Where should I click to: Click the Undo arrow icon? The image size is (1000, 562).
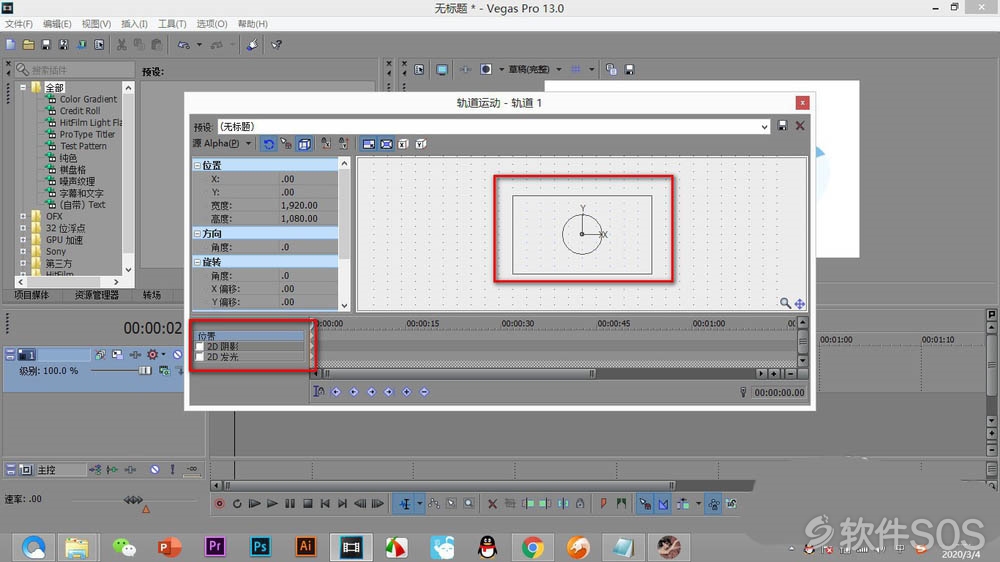(x=184, y=45)
